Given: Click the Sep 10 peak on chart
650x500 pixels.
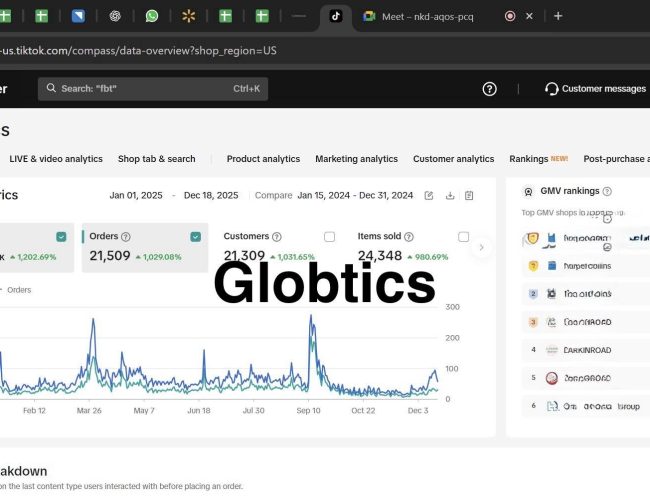Looking at the screenshot, I should coord(311,317).
